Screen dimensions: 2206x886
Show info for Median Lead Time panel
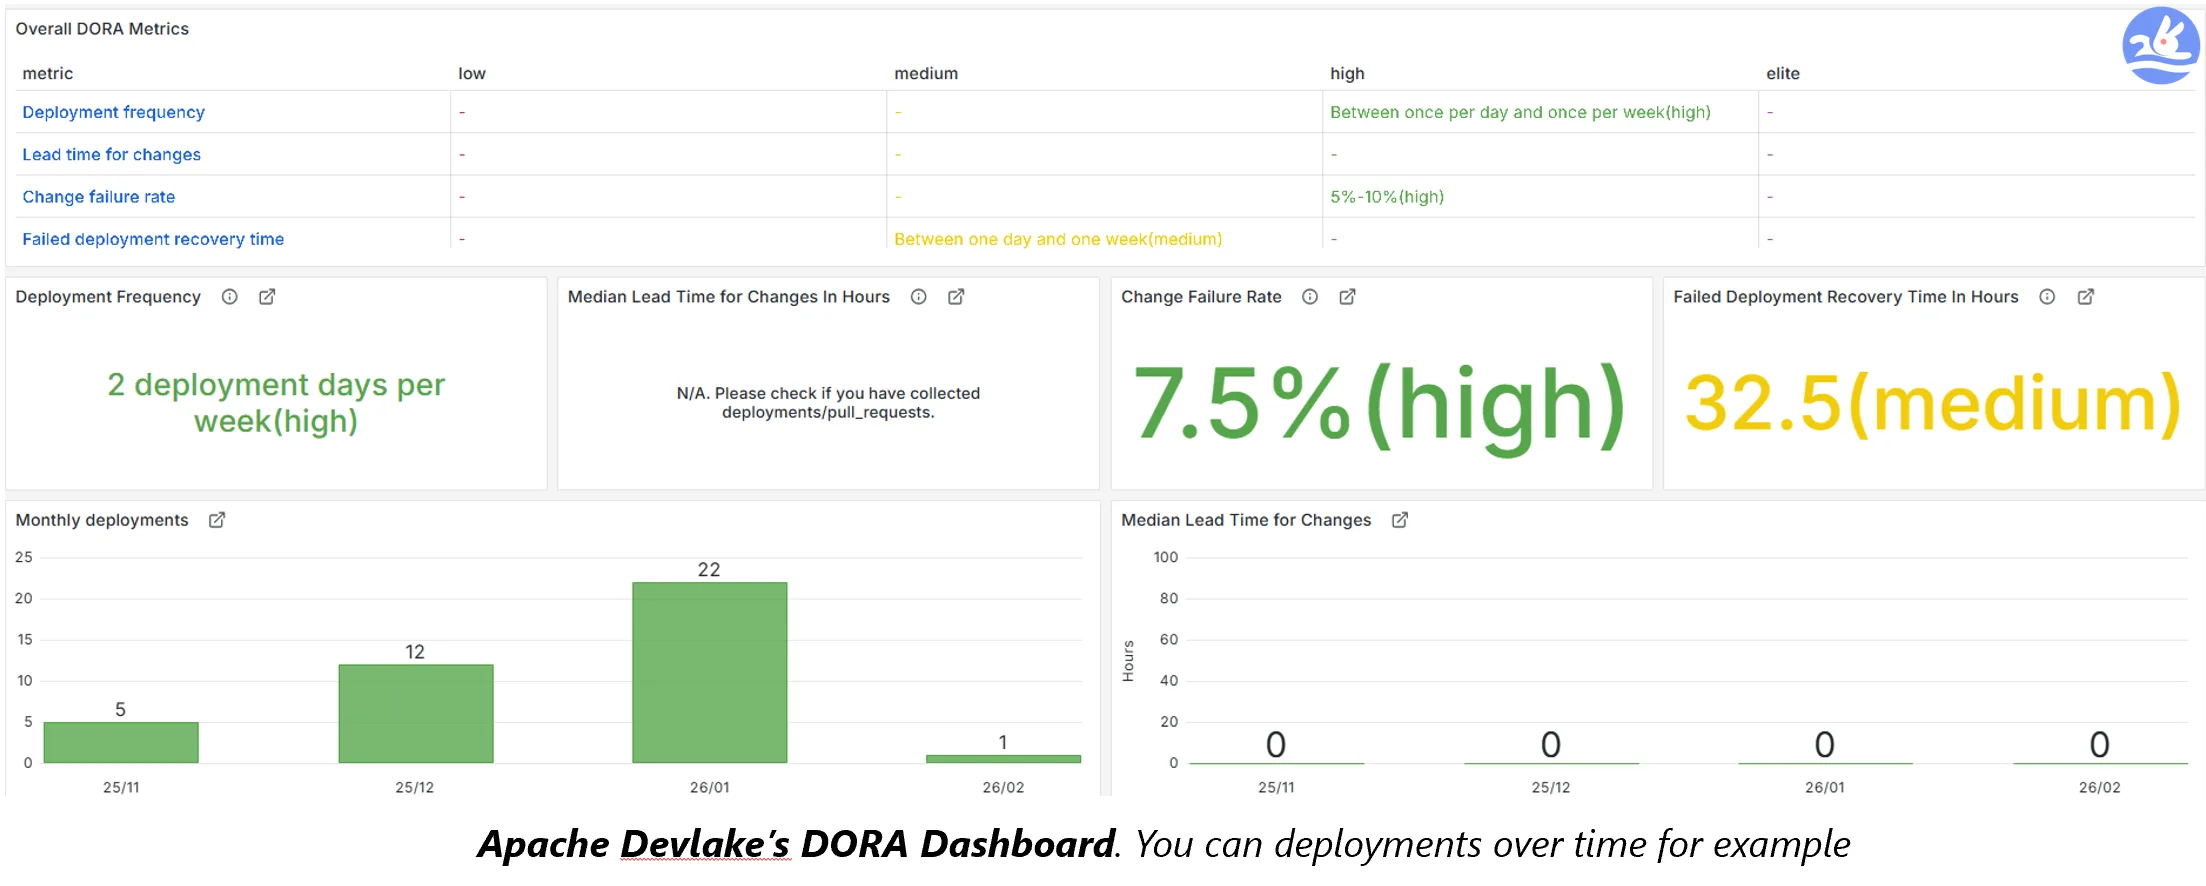[918, 297]
